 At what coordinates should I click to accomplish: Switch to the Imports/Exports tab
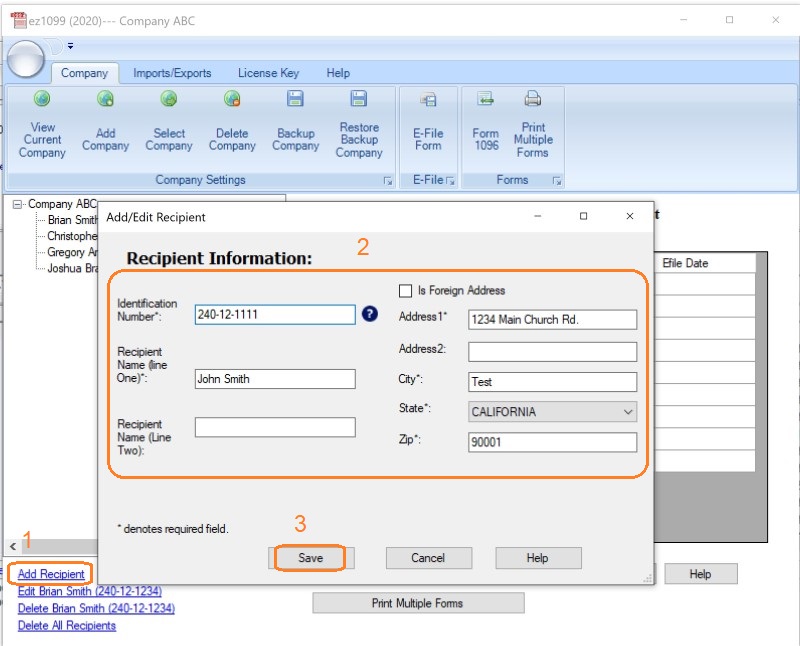tap(172, 73)
